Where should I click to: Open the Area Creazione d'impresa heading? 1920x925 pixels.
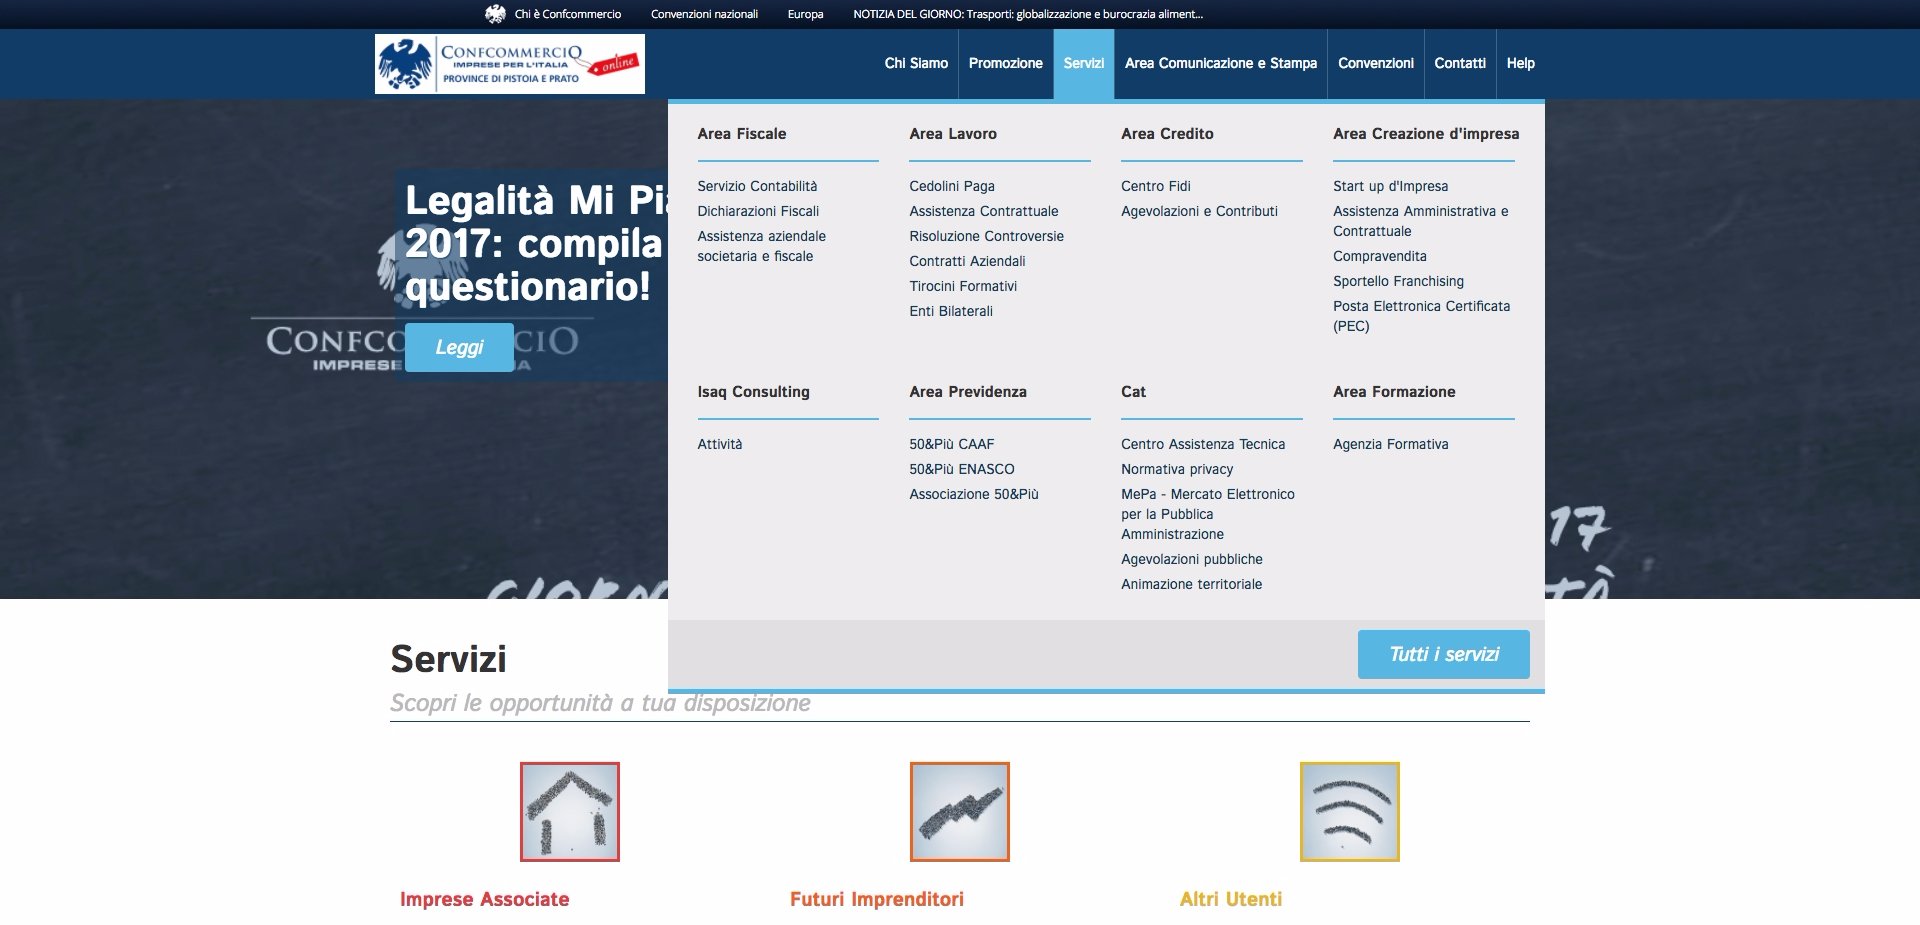tap(1426, 134)
